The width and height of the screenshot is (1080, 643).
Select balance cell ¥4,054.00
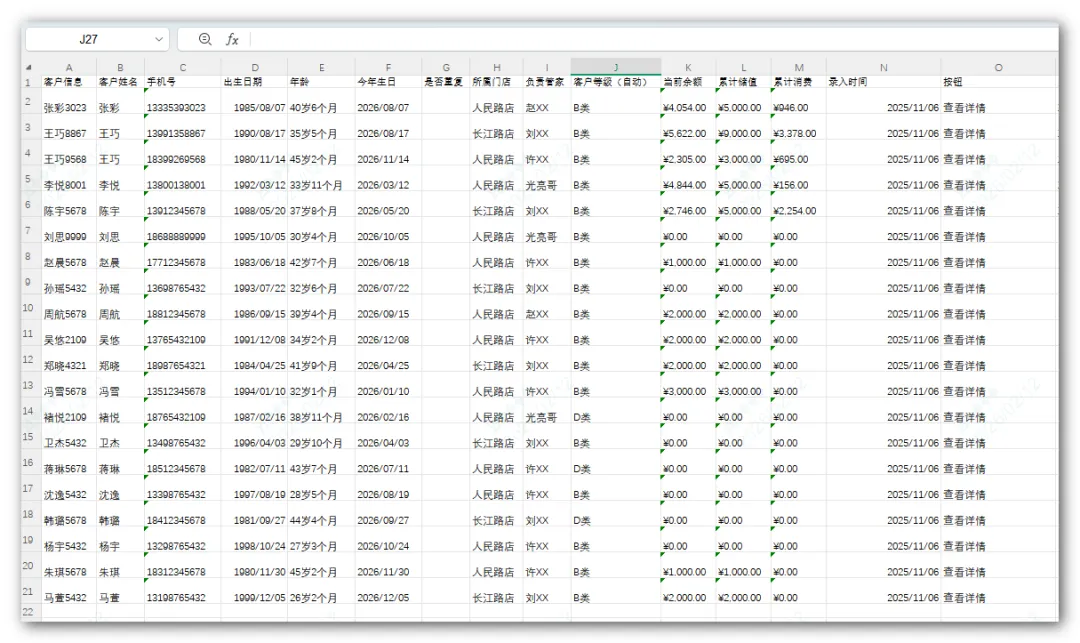[688, 101]
